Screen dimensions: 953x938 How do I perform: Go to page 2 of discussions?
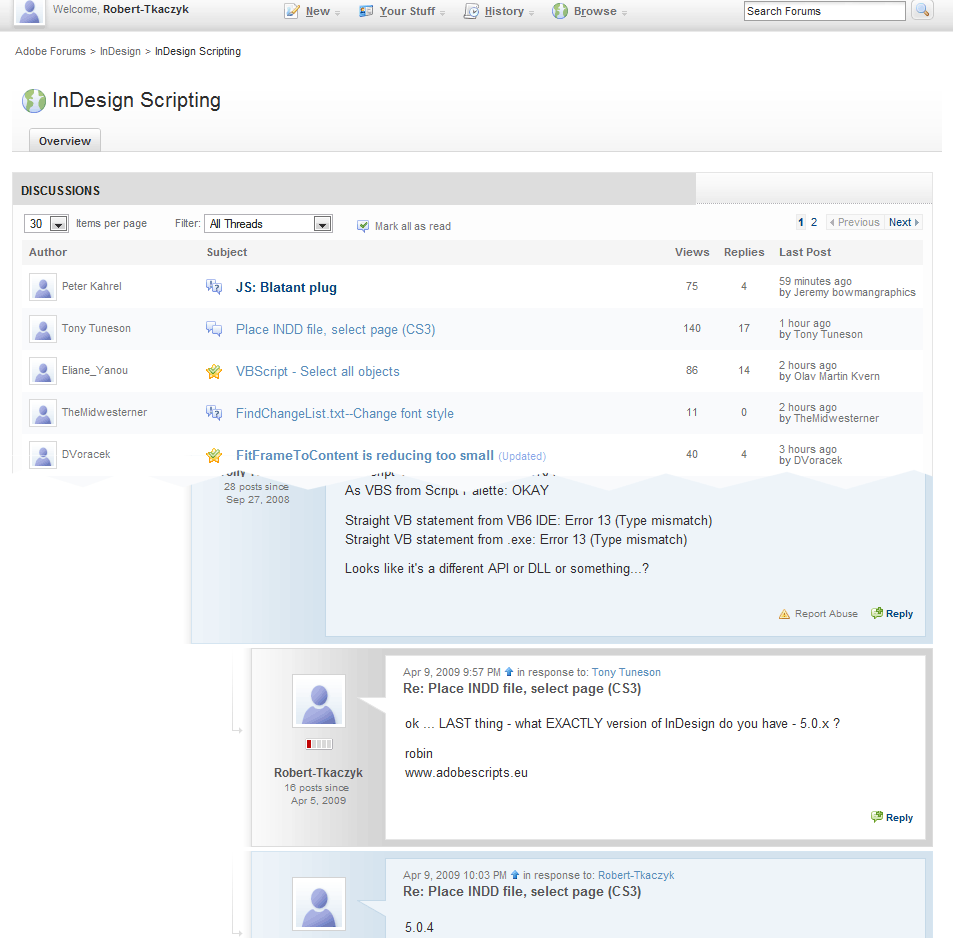pos(814,222)
